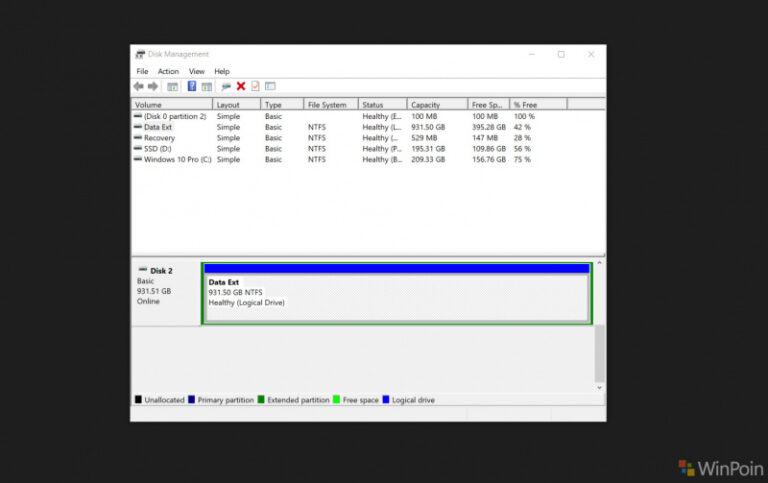Click the toolbar icon right of Help icon
Image resolution: width=768 pixels, height=483 pixels.
(206, 87)
